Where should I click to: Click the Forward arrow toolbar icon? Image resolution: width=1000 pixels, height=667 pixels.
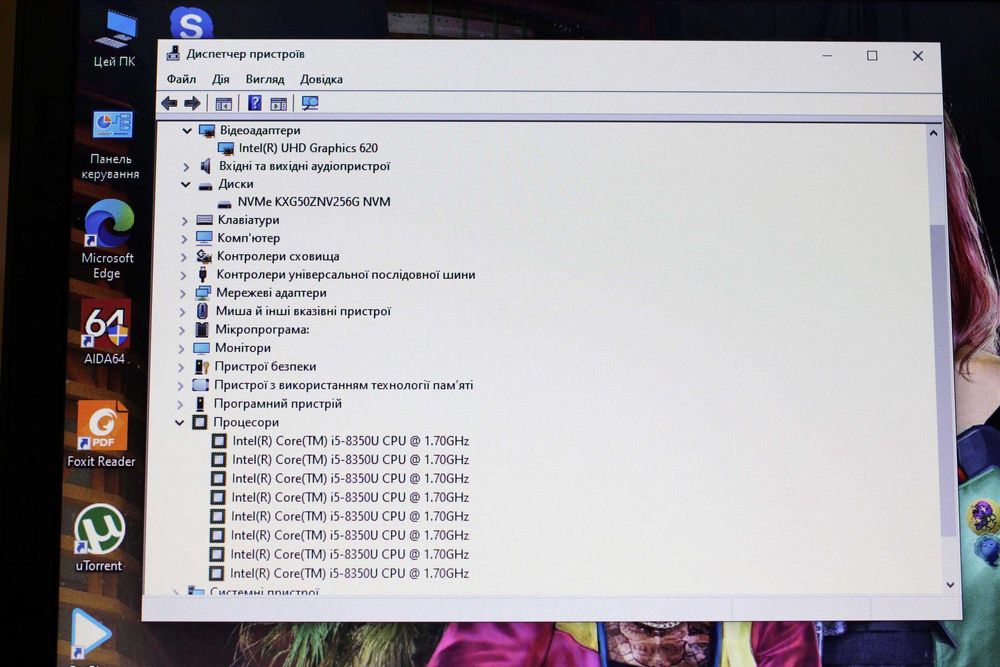tap(192, 103)
